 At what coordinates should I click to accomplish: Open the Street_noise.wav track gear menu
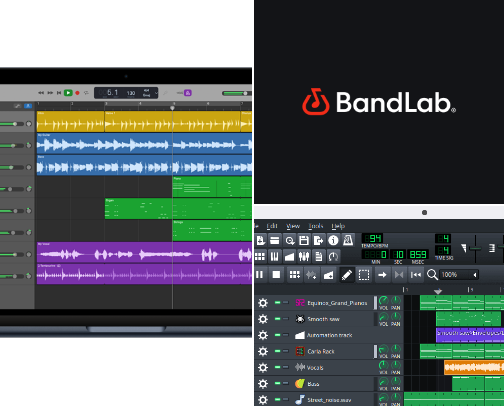(x=263, y=399)
